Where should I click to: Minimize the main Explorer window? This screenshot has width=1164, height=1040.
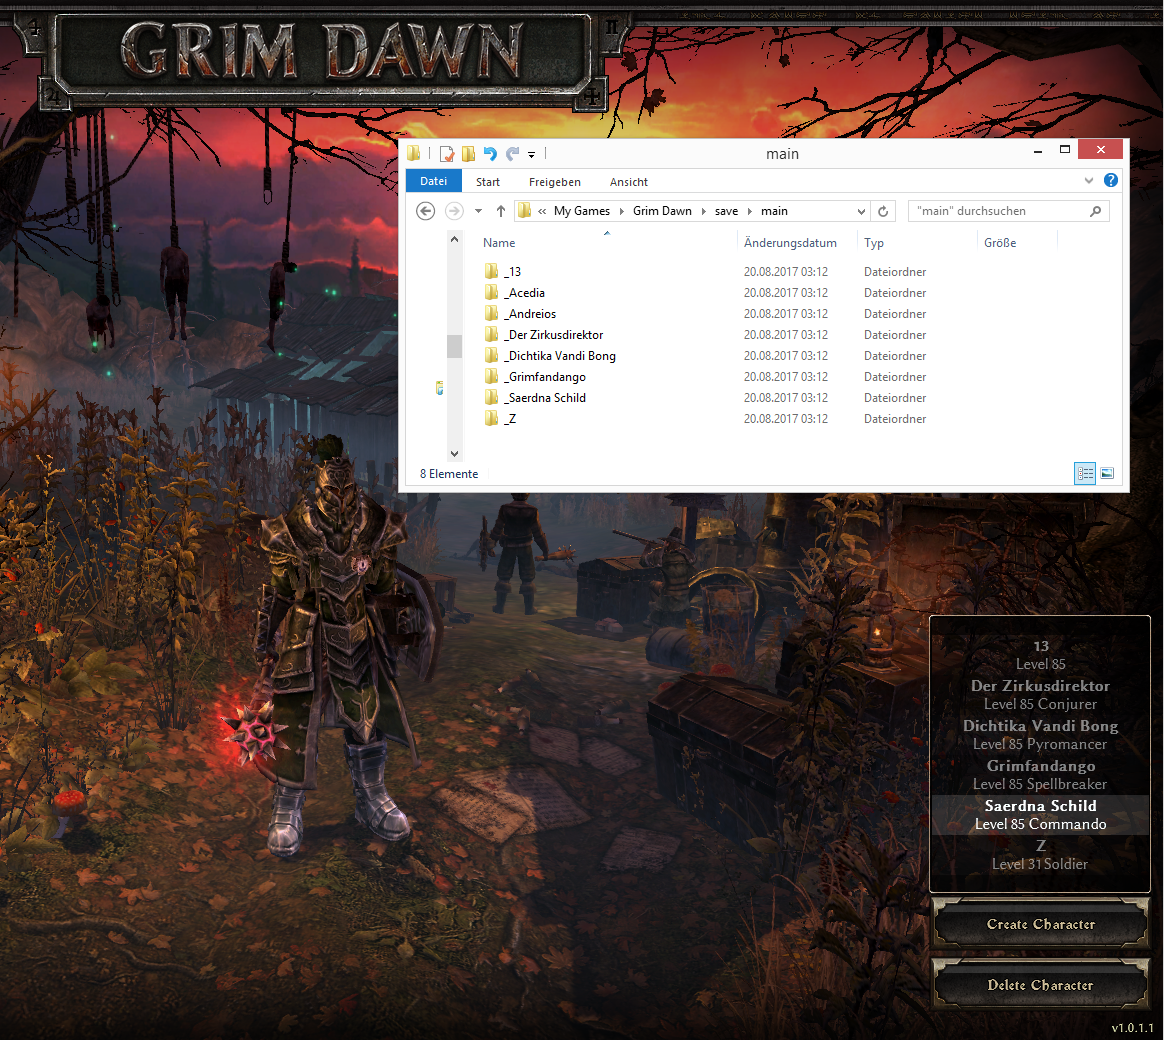[x=1037, y=151]
